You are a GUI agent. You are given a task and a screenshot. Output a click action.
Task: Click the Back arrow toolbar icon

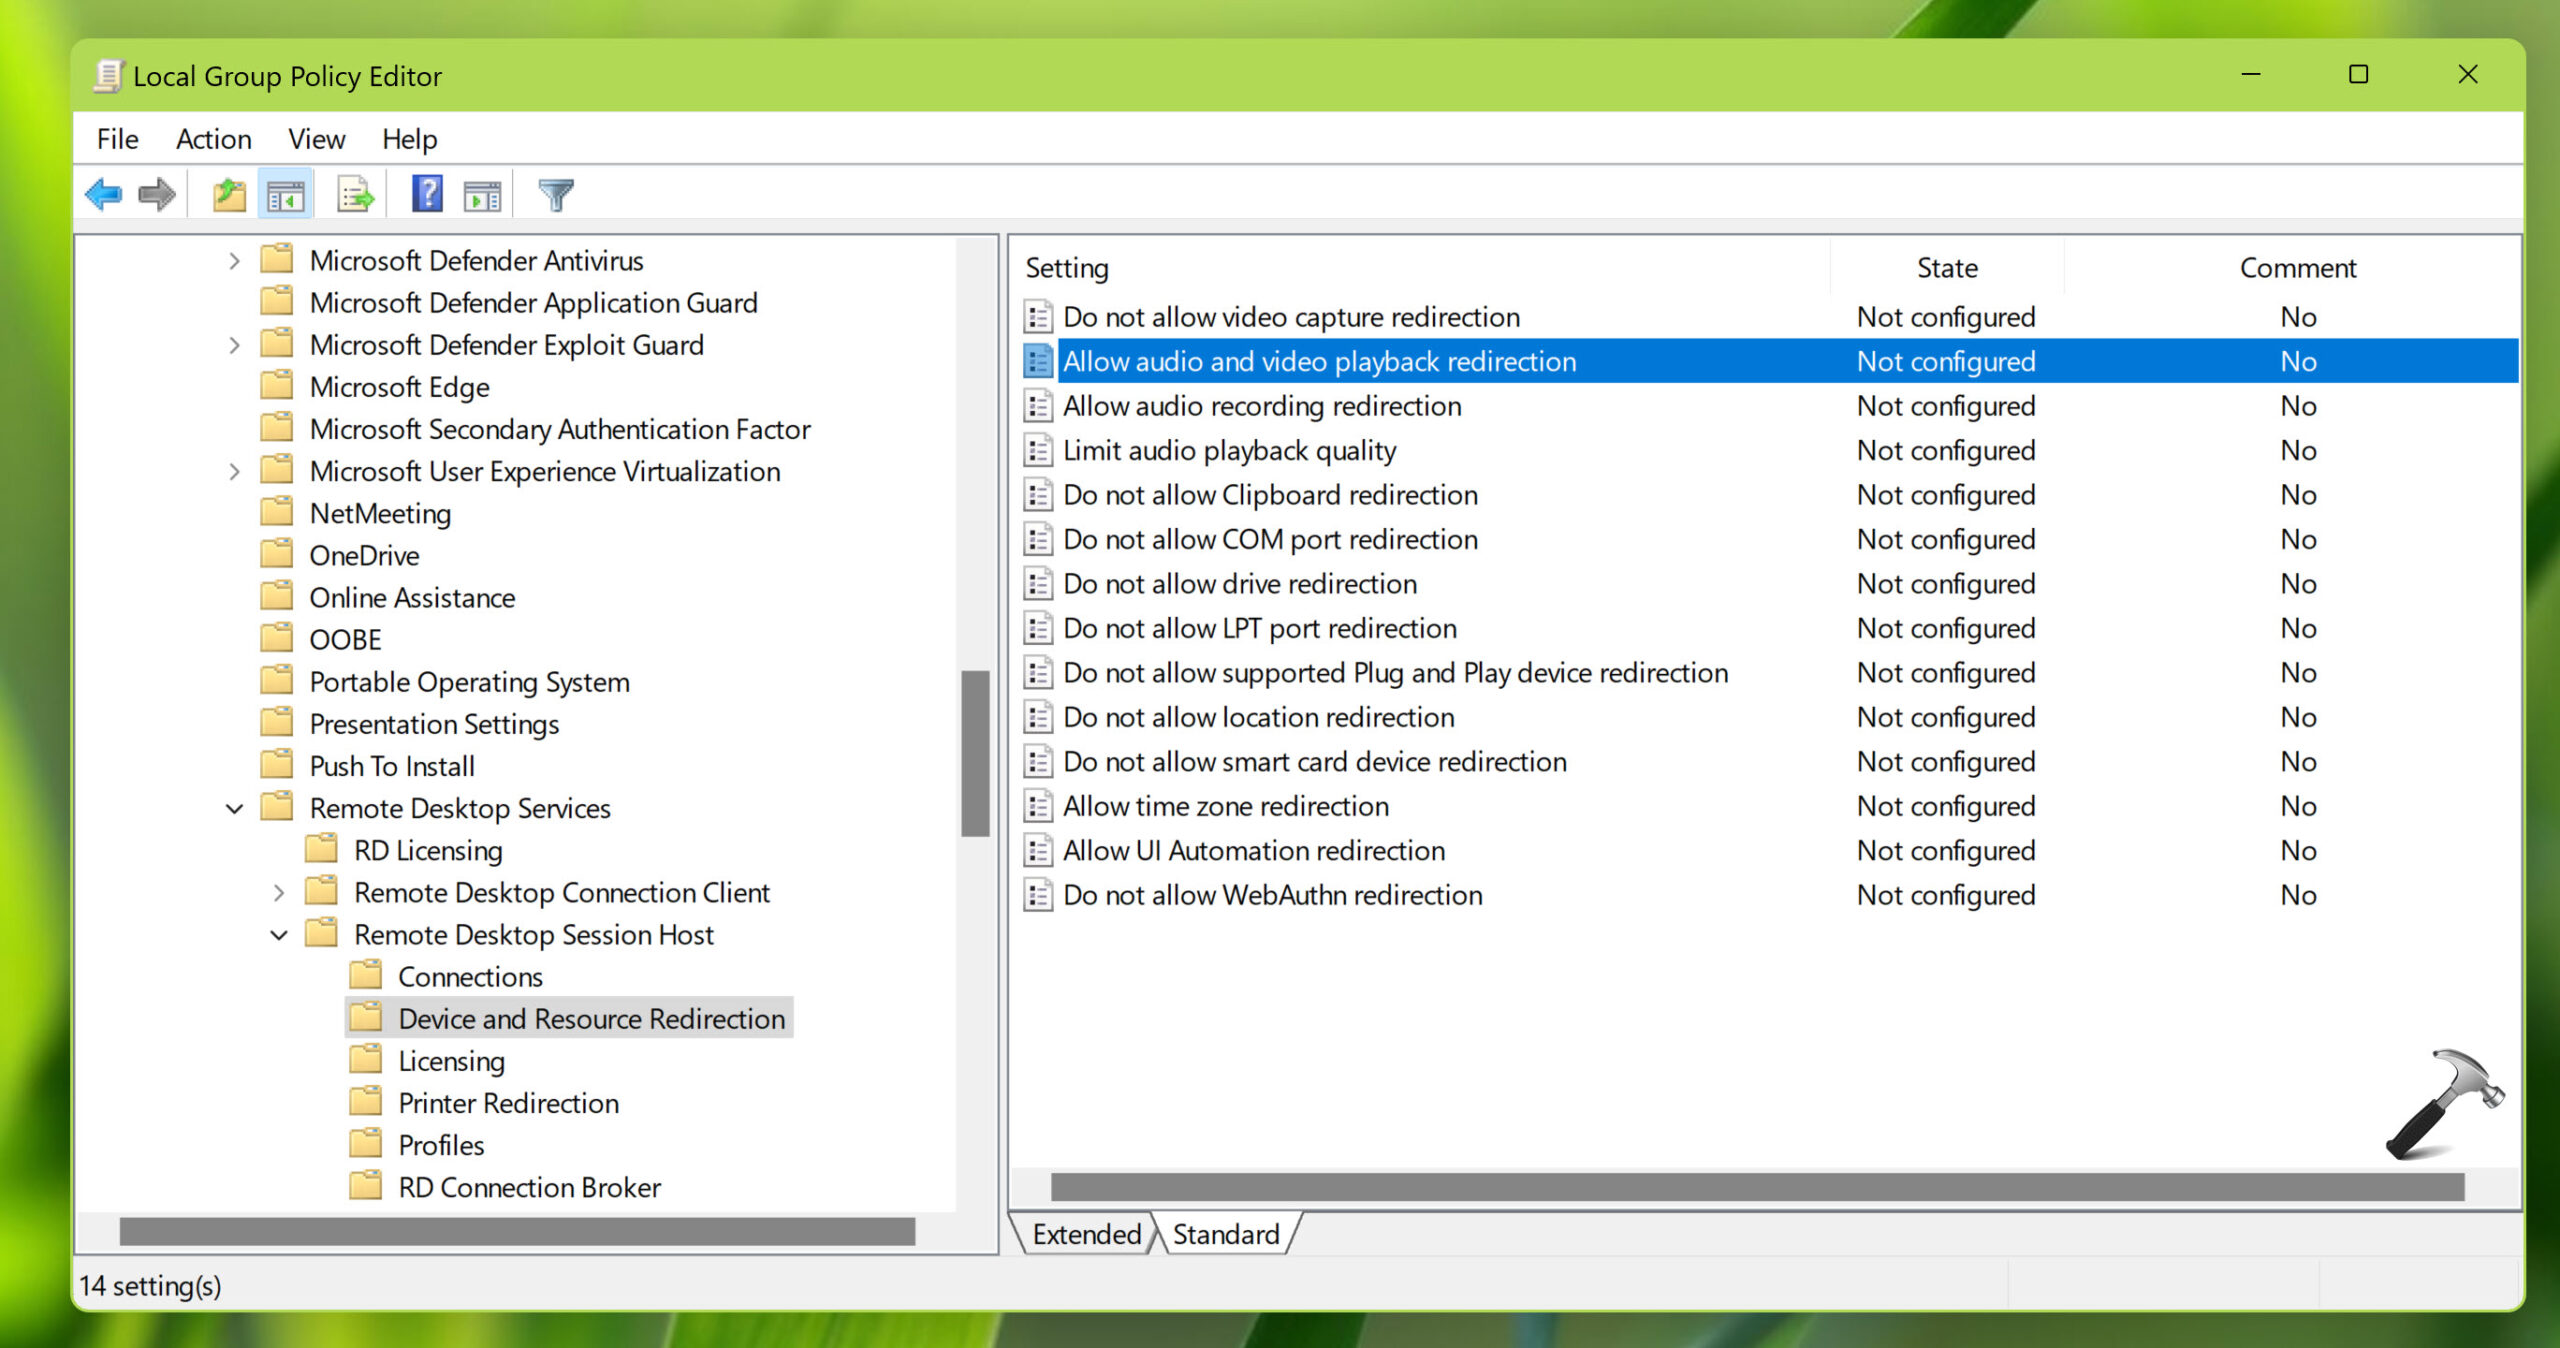point(104,194)
